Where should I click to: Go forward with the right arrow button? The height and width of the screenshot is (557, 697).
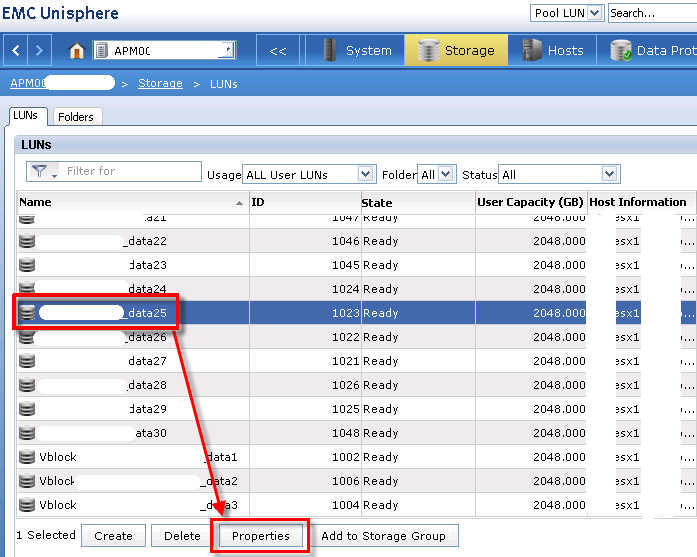[x=40, y=50]
